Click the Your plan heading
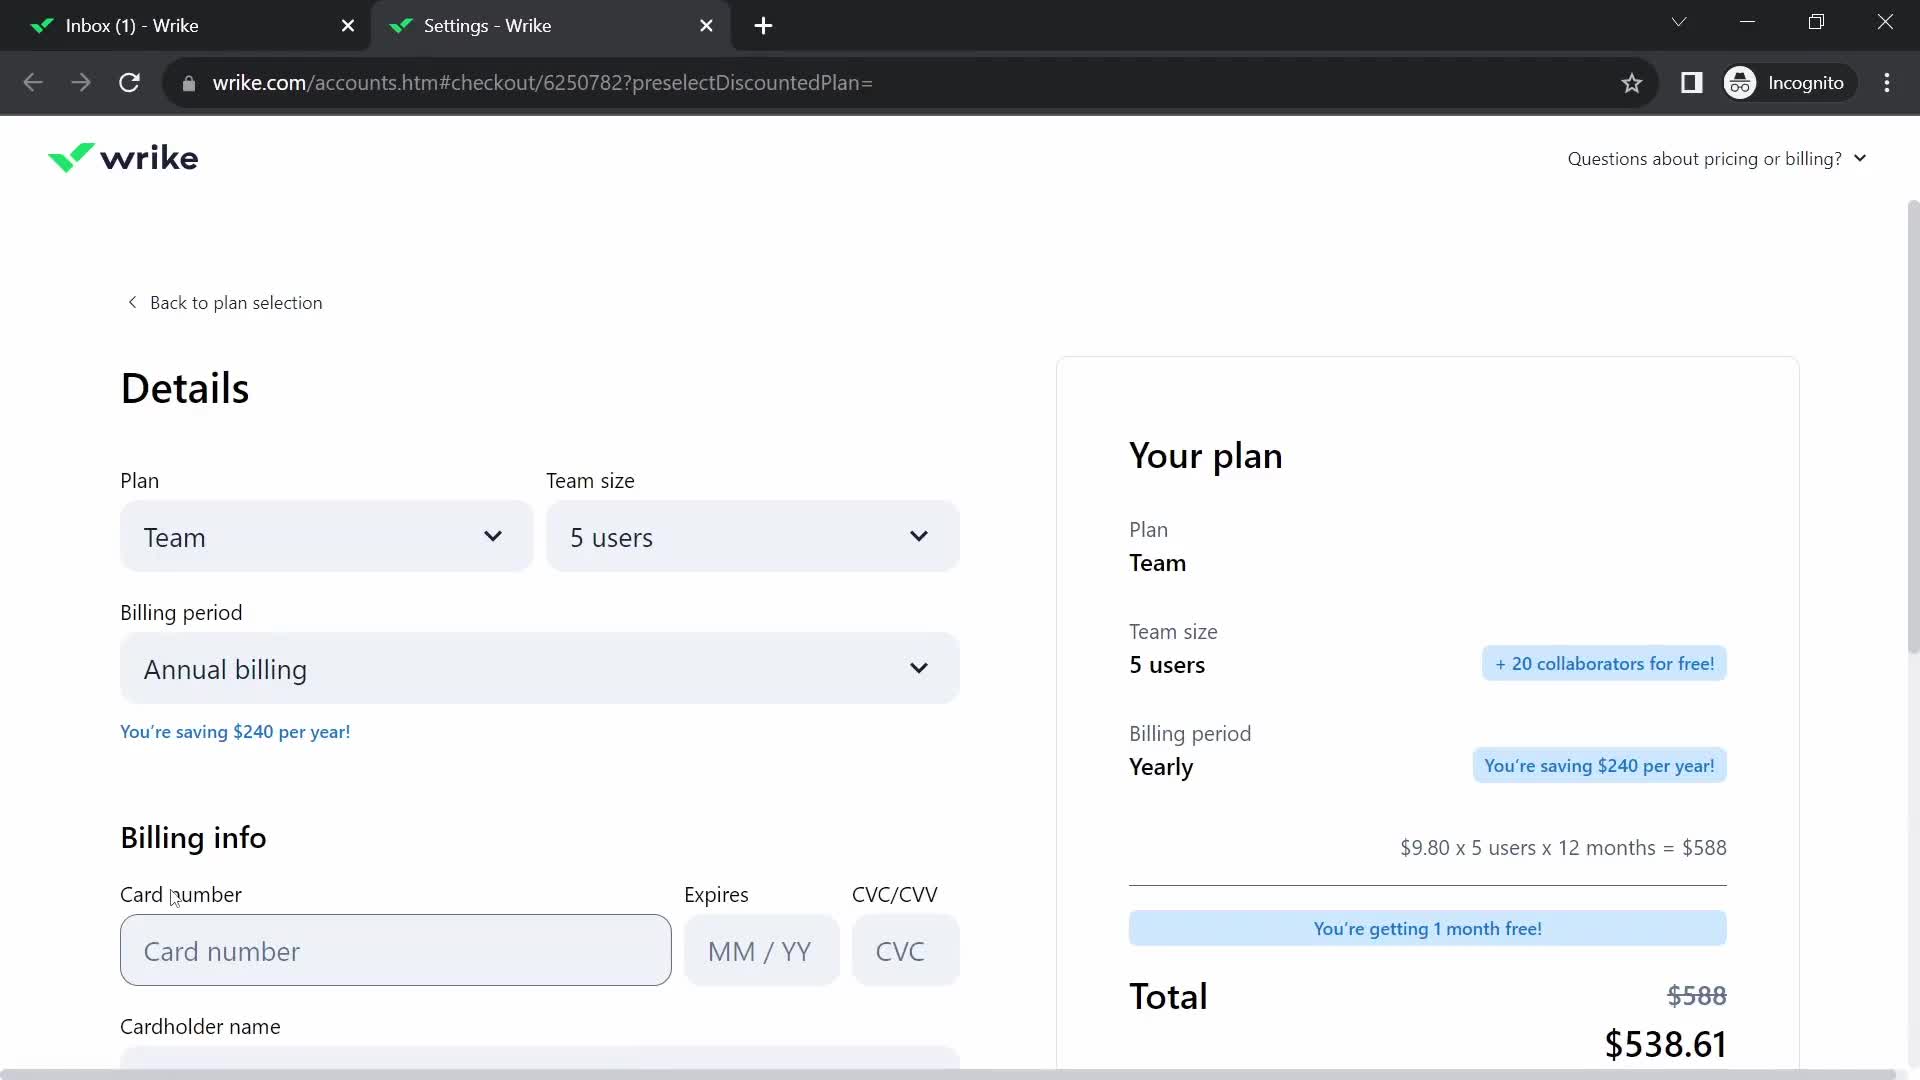 1206,456
